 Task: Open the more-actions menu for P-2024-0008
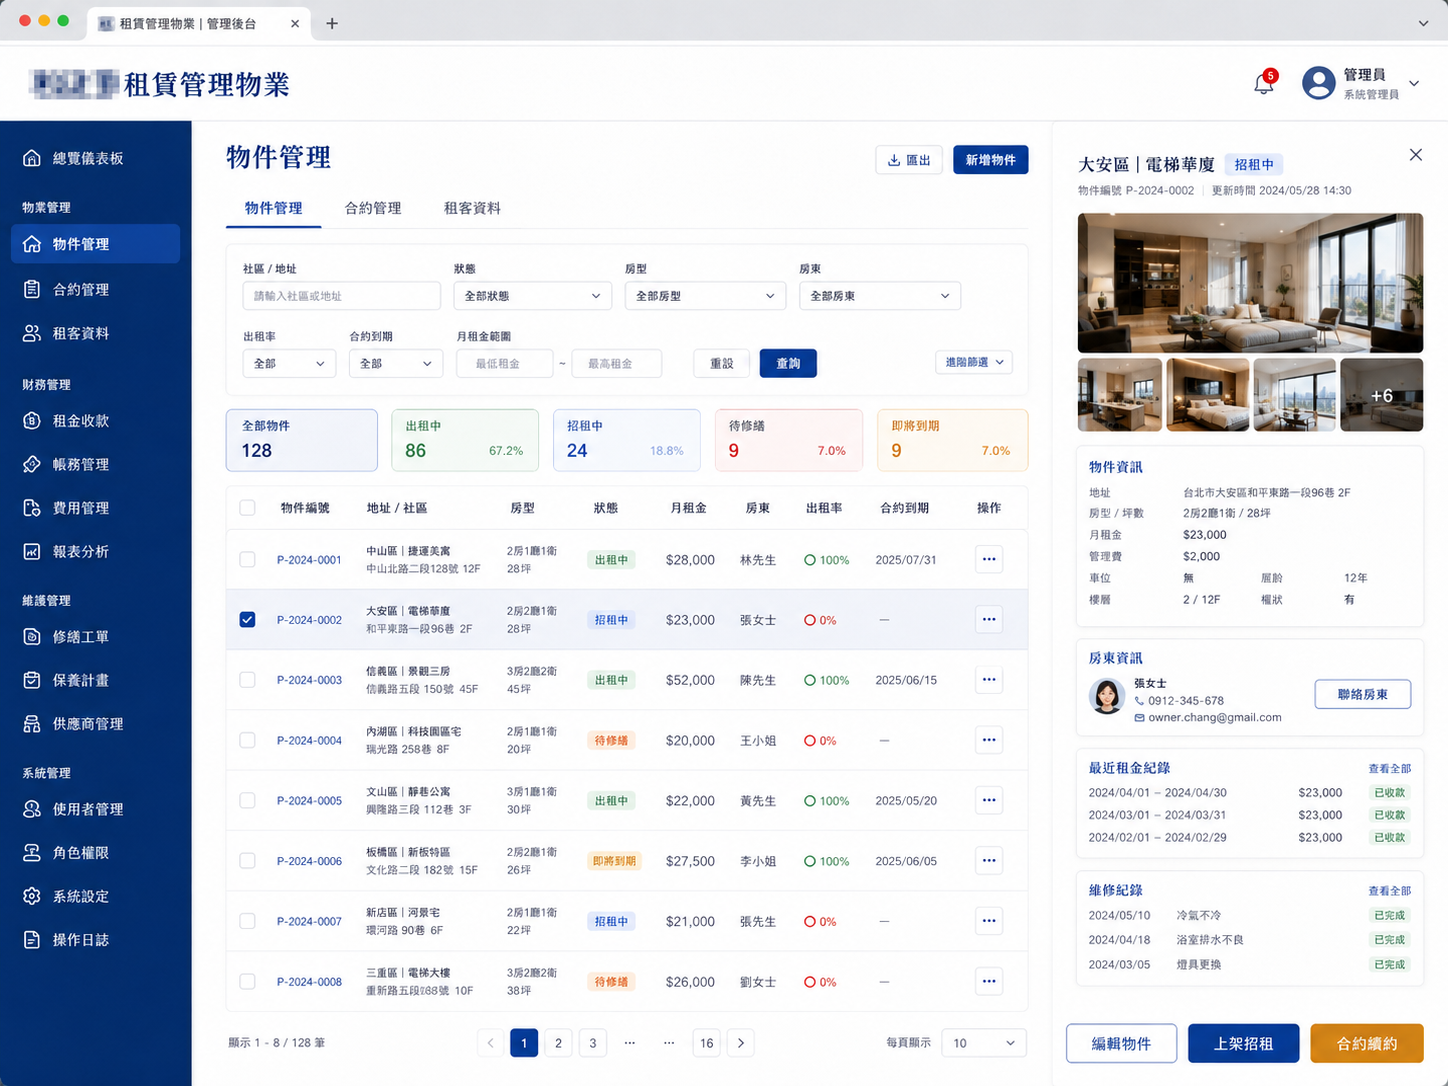[x=989, y=981]
